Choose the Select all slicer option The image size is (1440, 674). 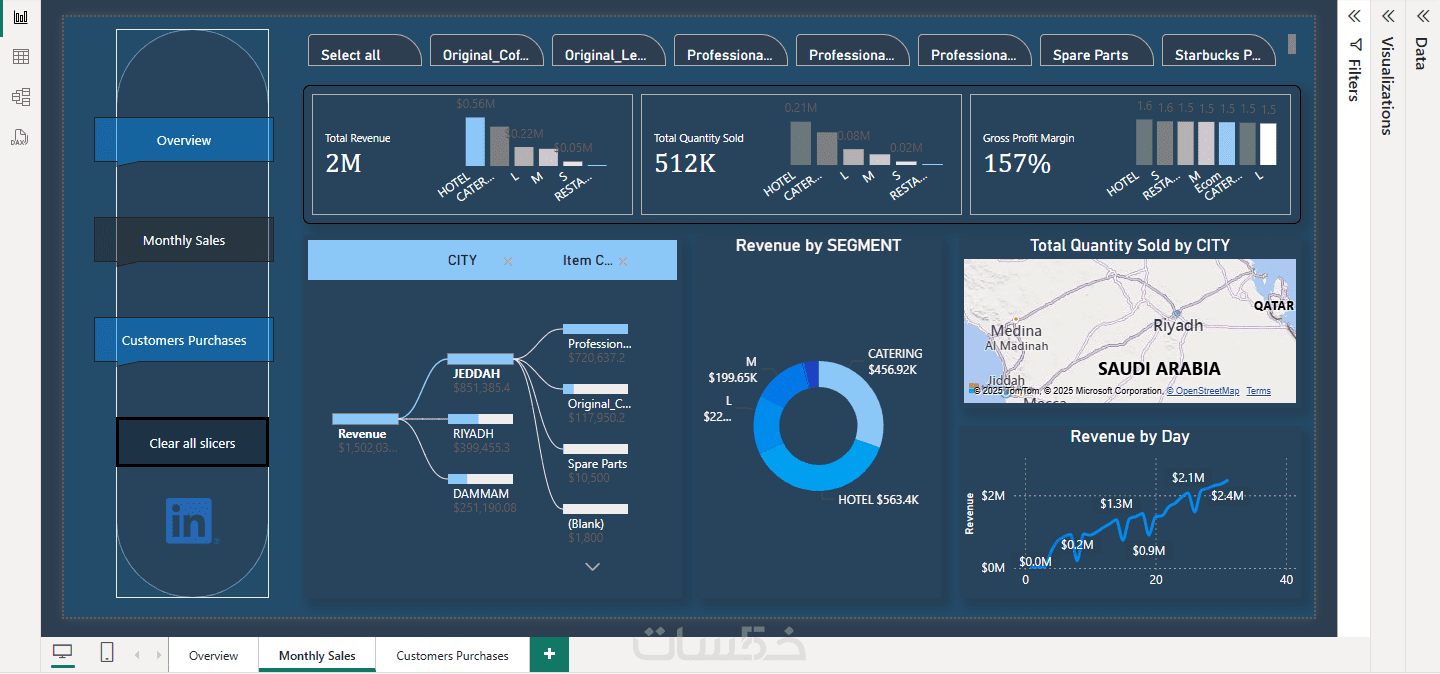(365, 51)
